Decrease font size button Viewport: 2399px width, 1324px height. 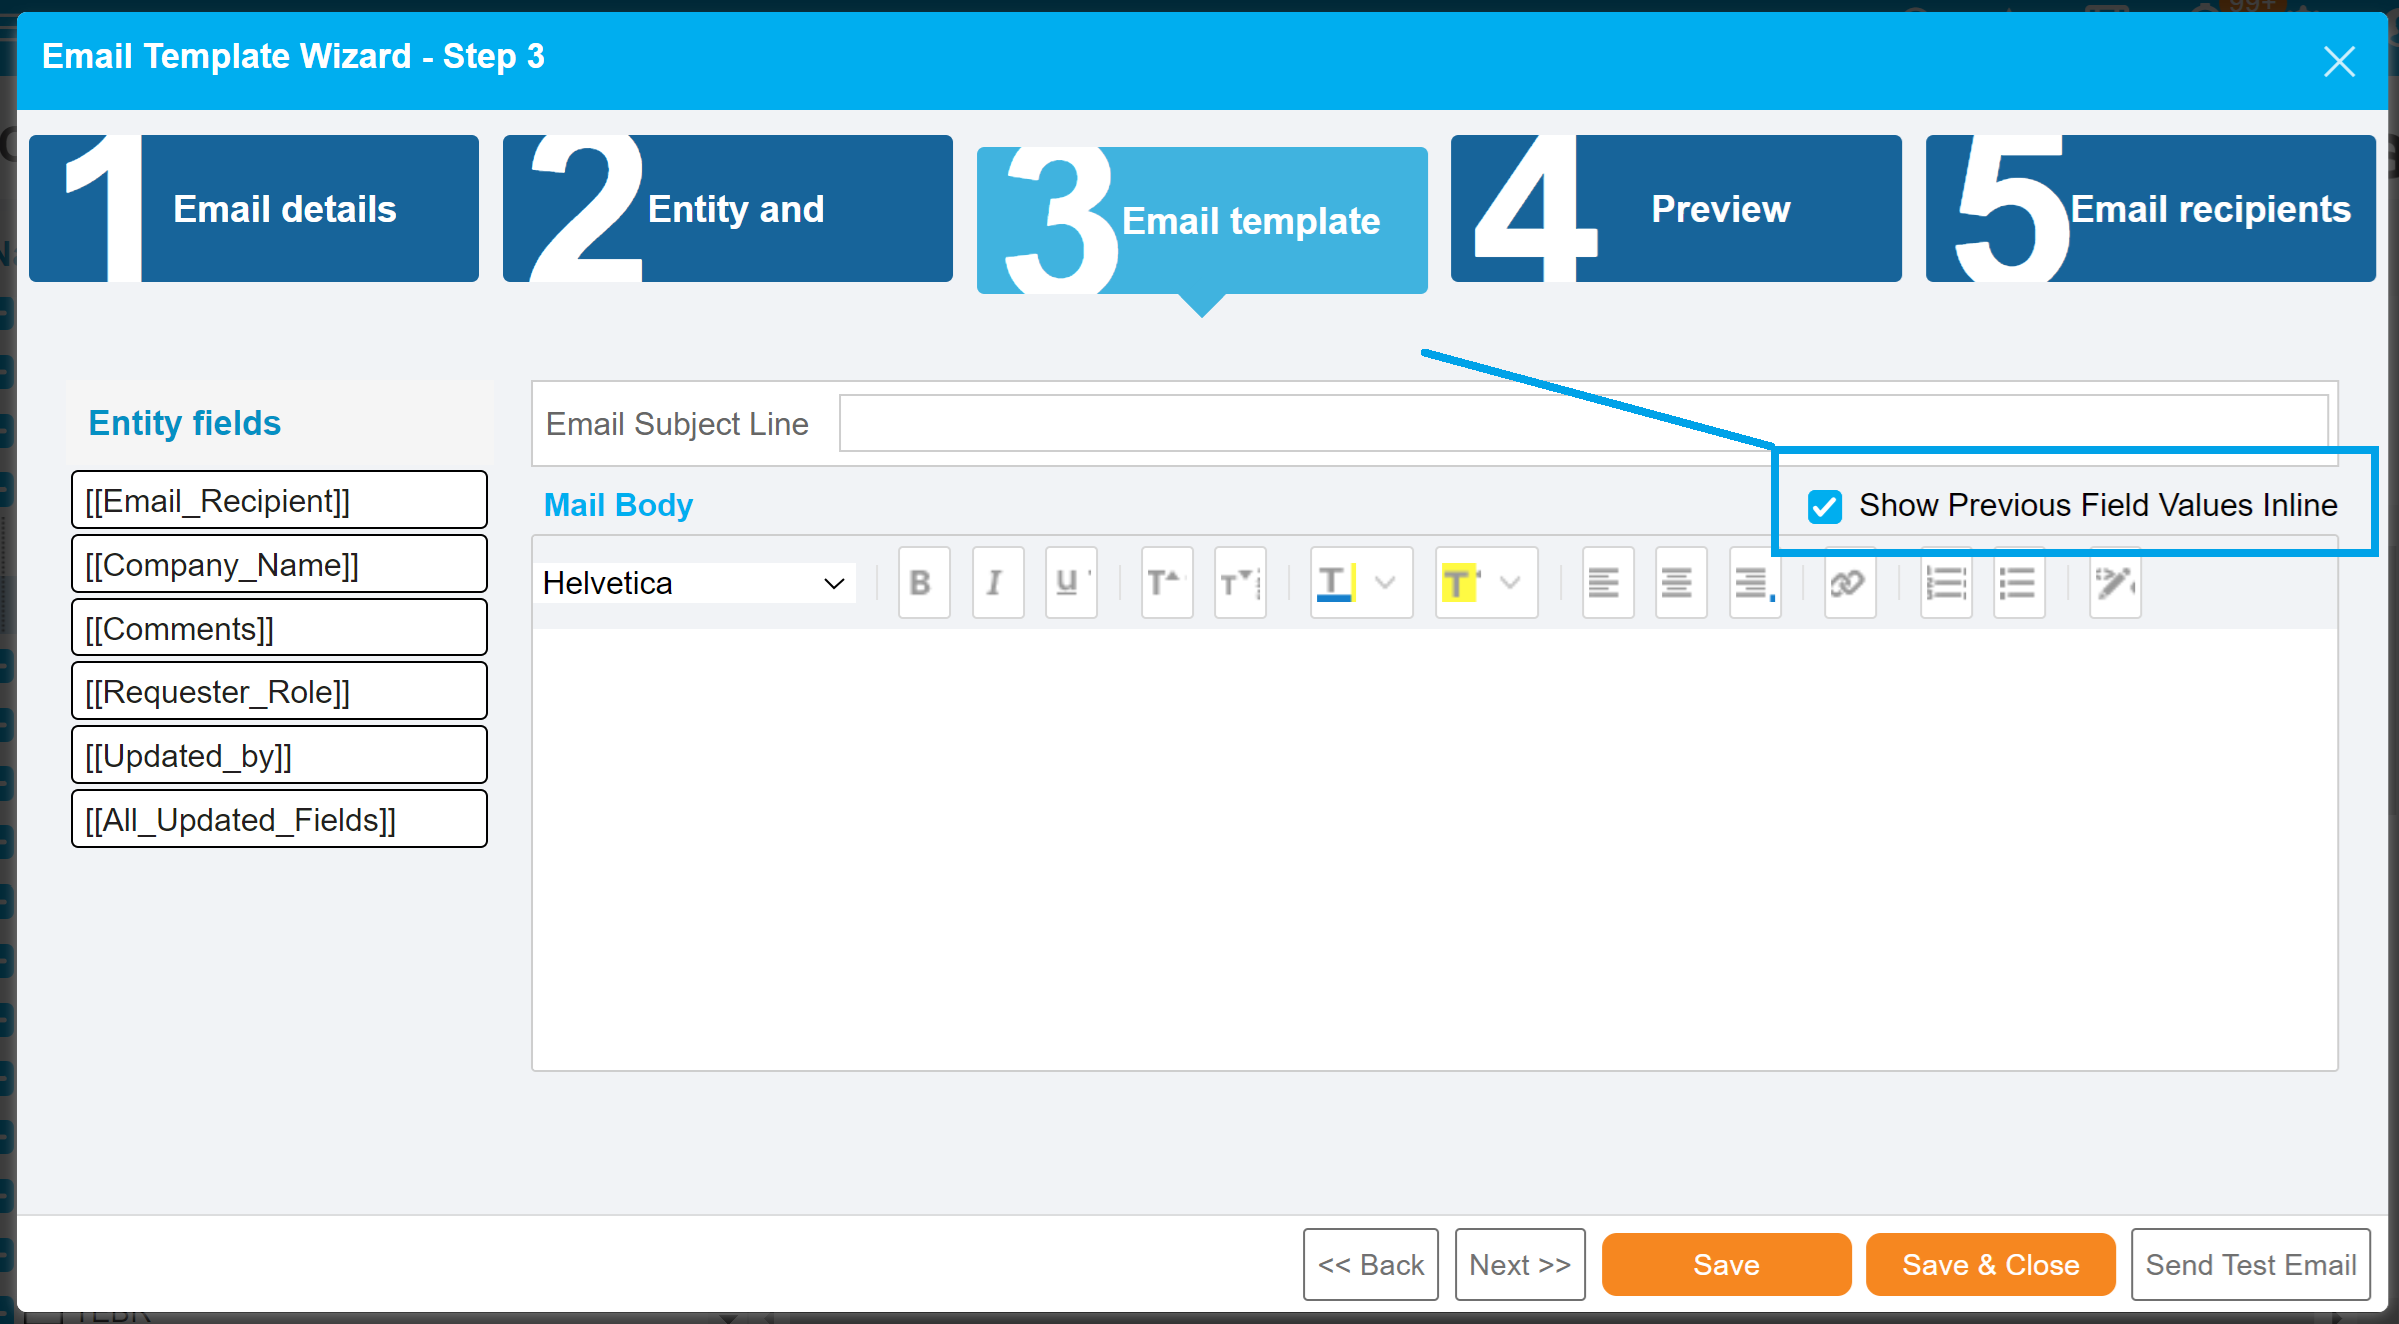pos(1239,583)
